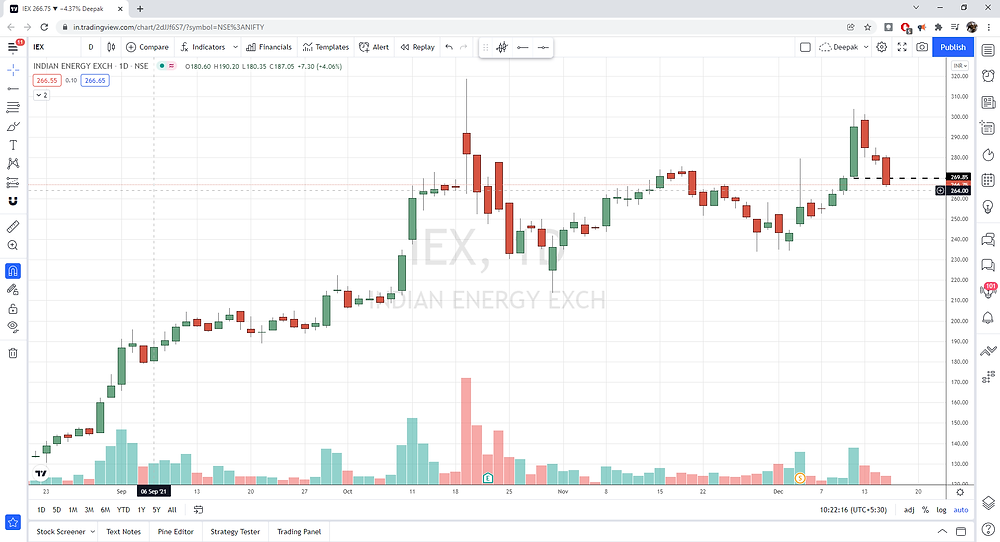Select the 1Y time range
The height and width of the screenshot is (542, 1000).
pos(141,509)
